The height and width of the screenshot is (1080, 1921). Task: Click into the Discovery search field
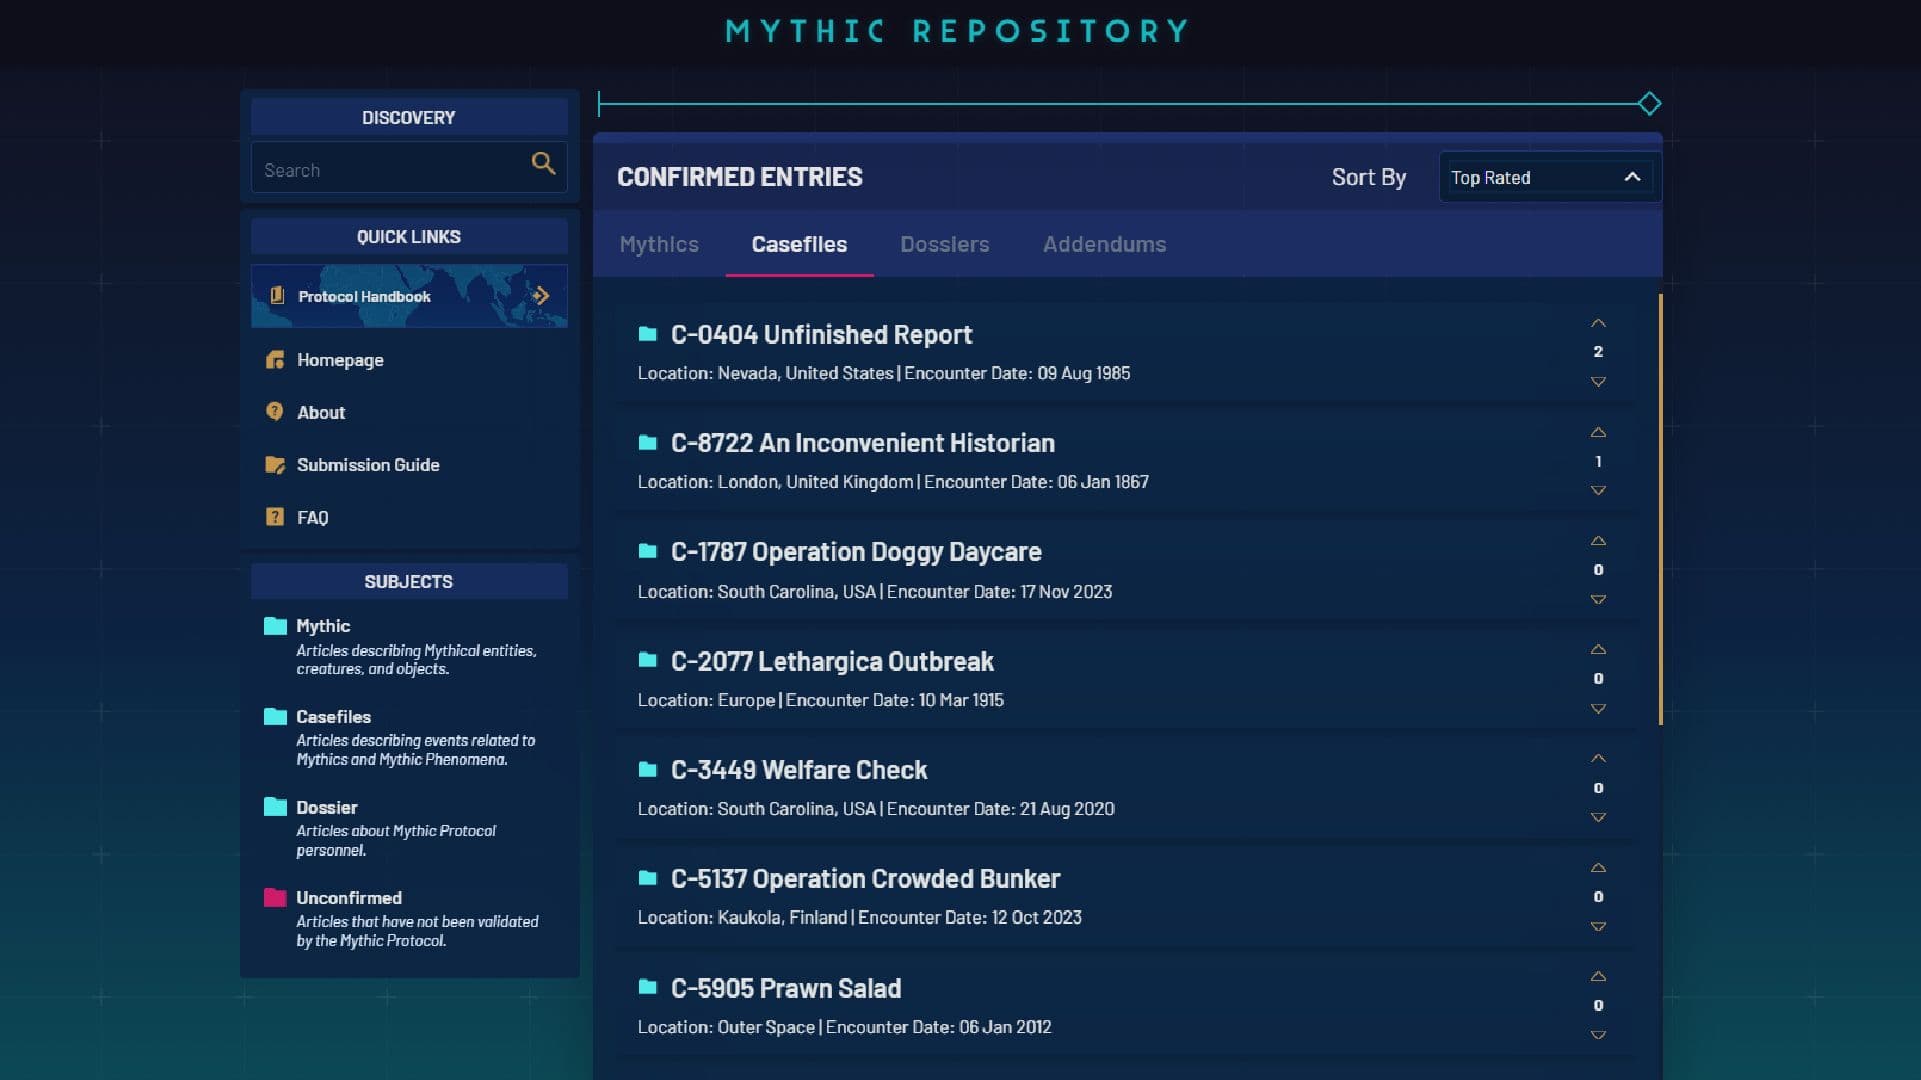(390, 170)
